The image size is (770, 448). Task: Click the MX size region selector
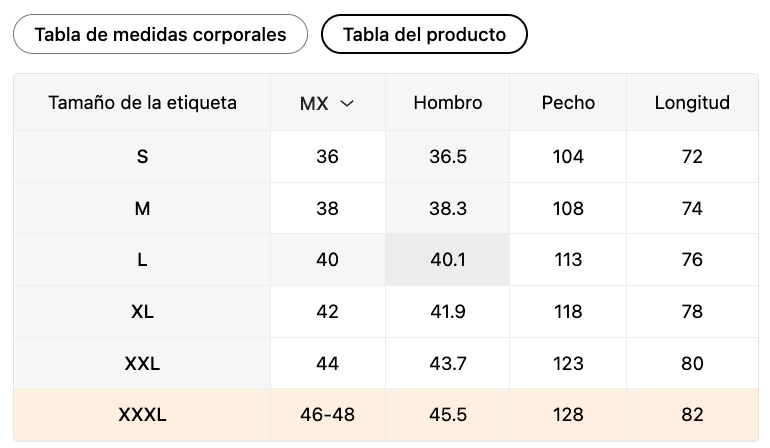pos(328,103)
